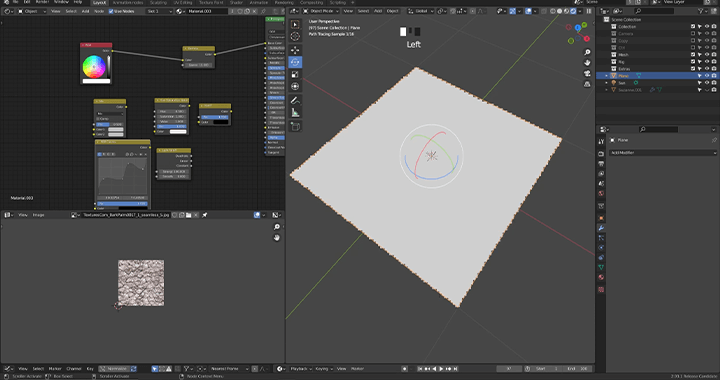Click the RGB node white color swatch

[x=96, y=81]
